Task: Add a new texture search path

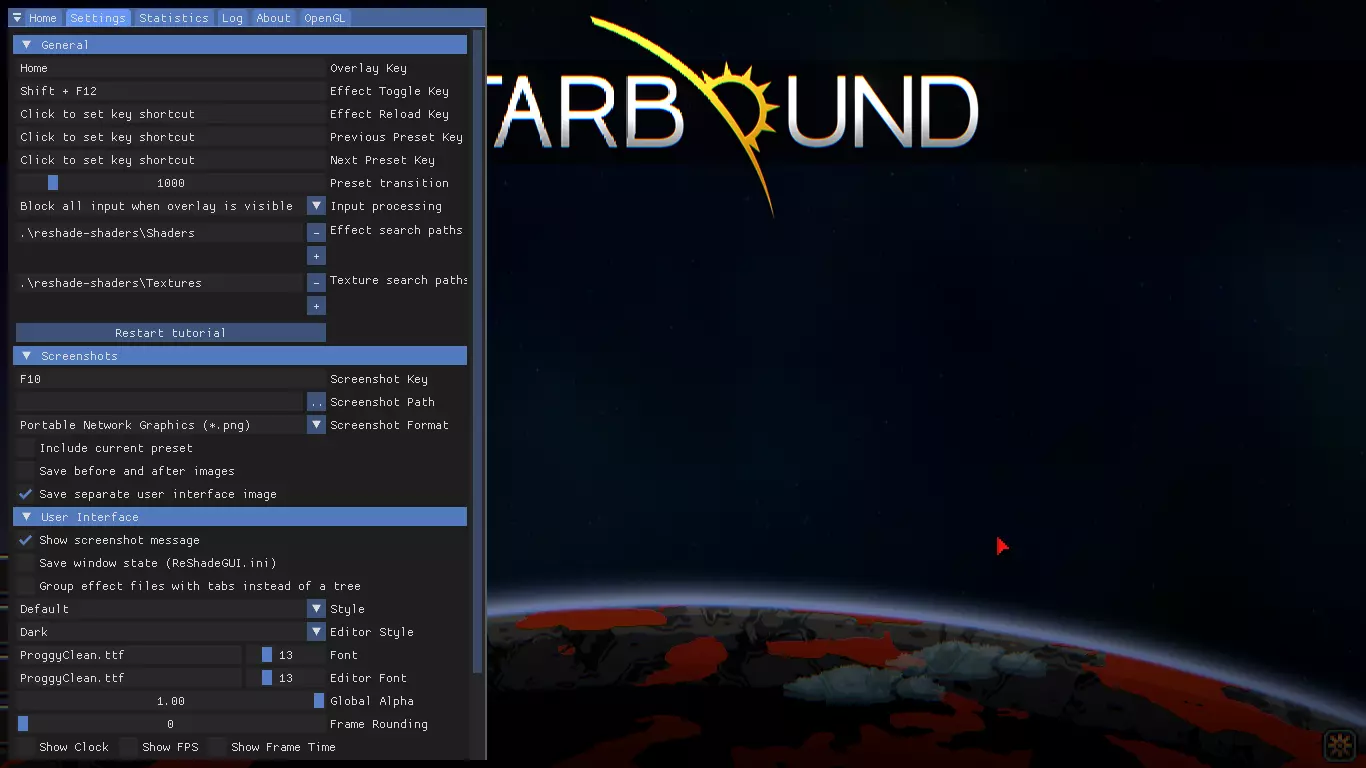Action: [x=316, y=306]
